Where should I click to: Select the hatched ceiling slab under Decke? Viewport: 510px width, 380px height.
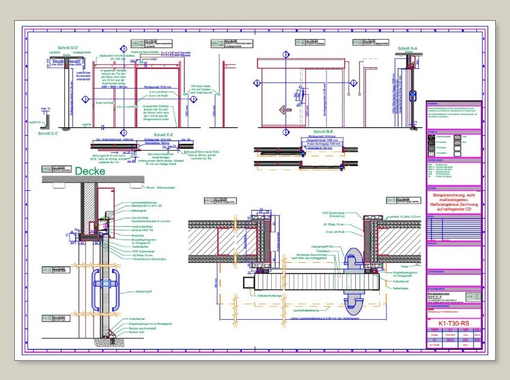coord(93,180)
